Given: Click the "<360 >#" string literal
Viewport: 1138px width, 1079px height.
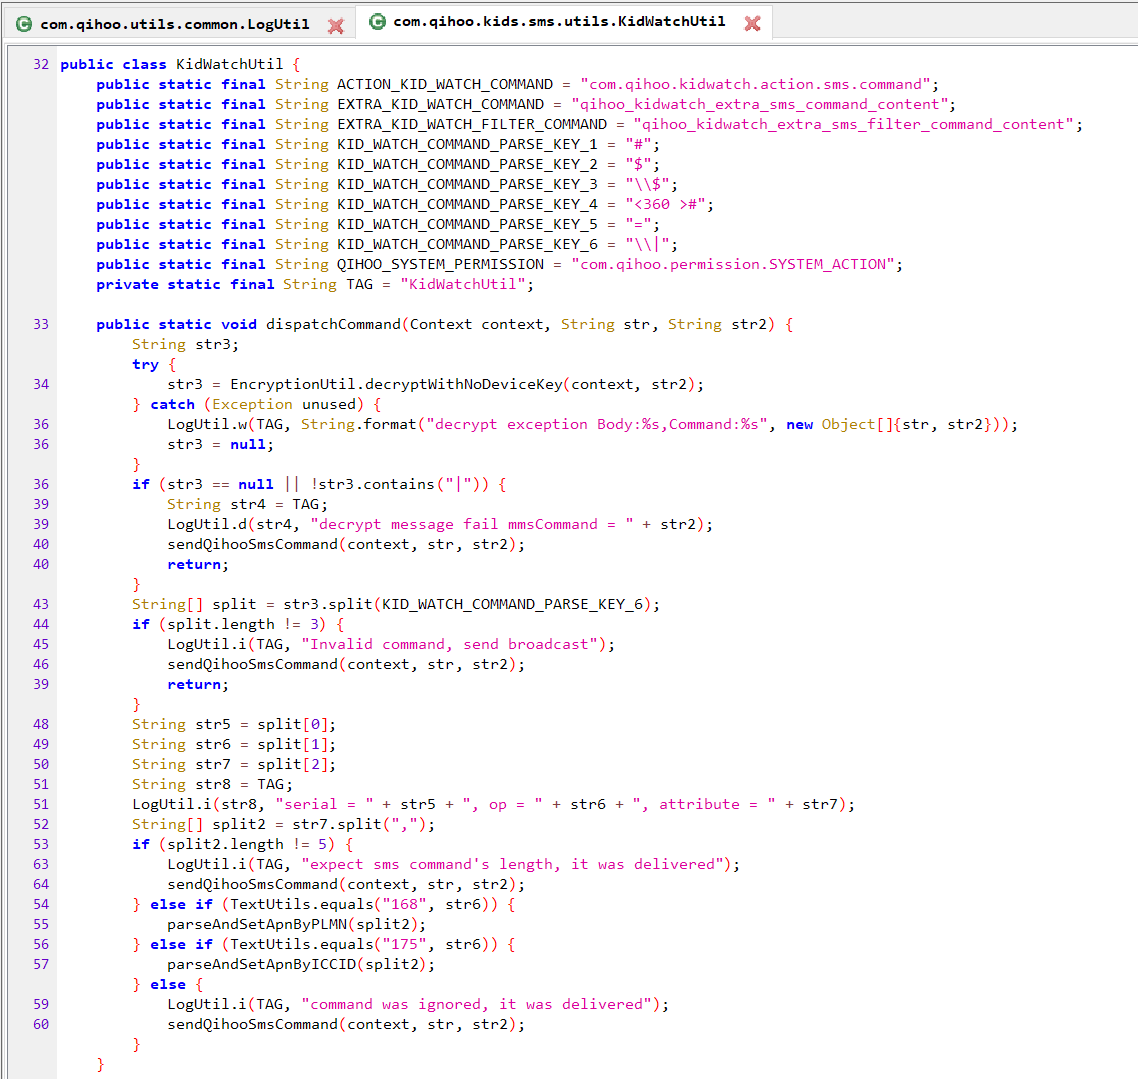Looking at the screenshot, I should coord(665,205).
